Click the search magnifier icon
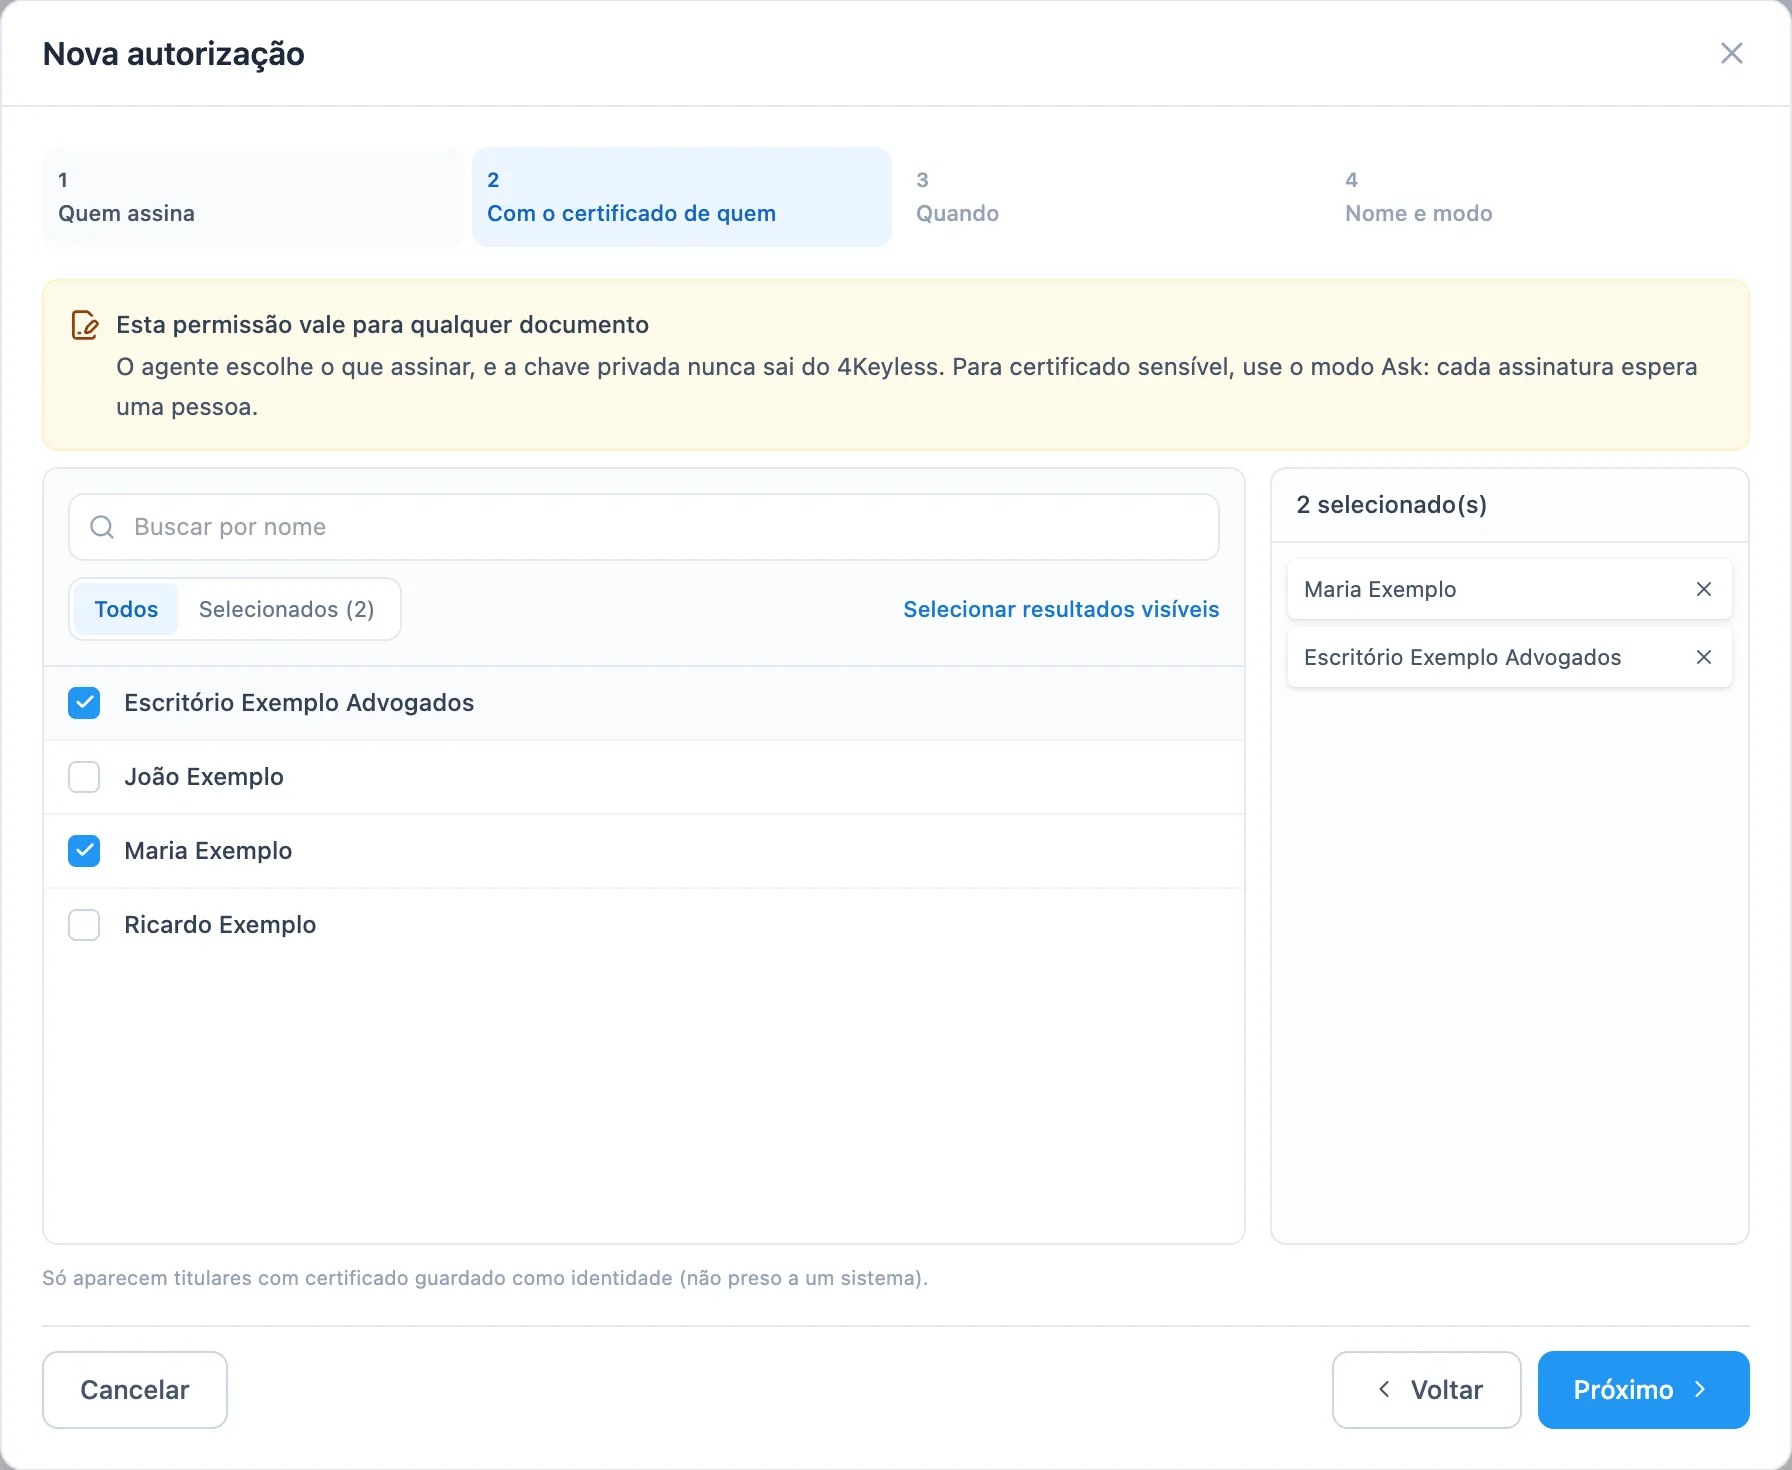 coord(102,527)
